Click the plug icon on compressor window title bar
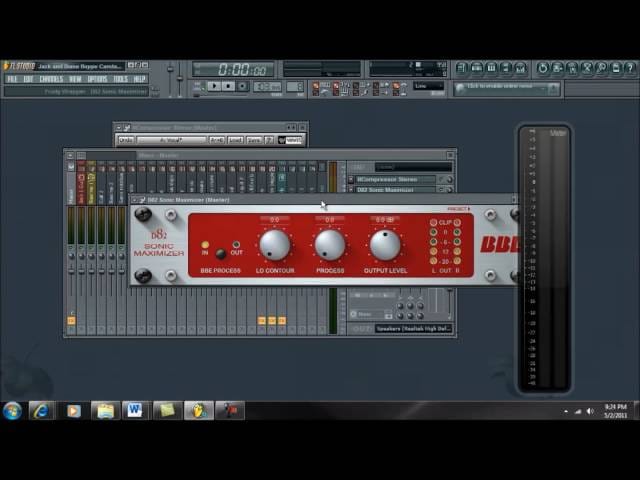 point(127,128)
